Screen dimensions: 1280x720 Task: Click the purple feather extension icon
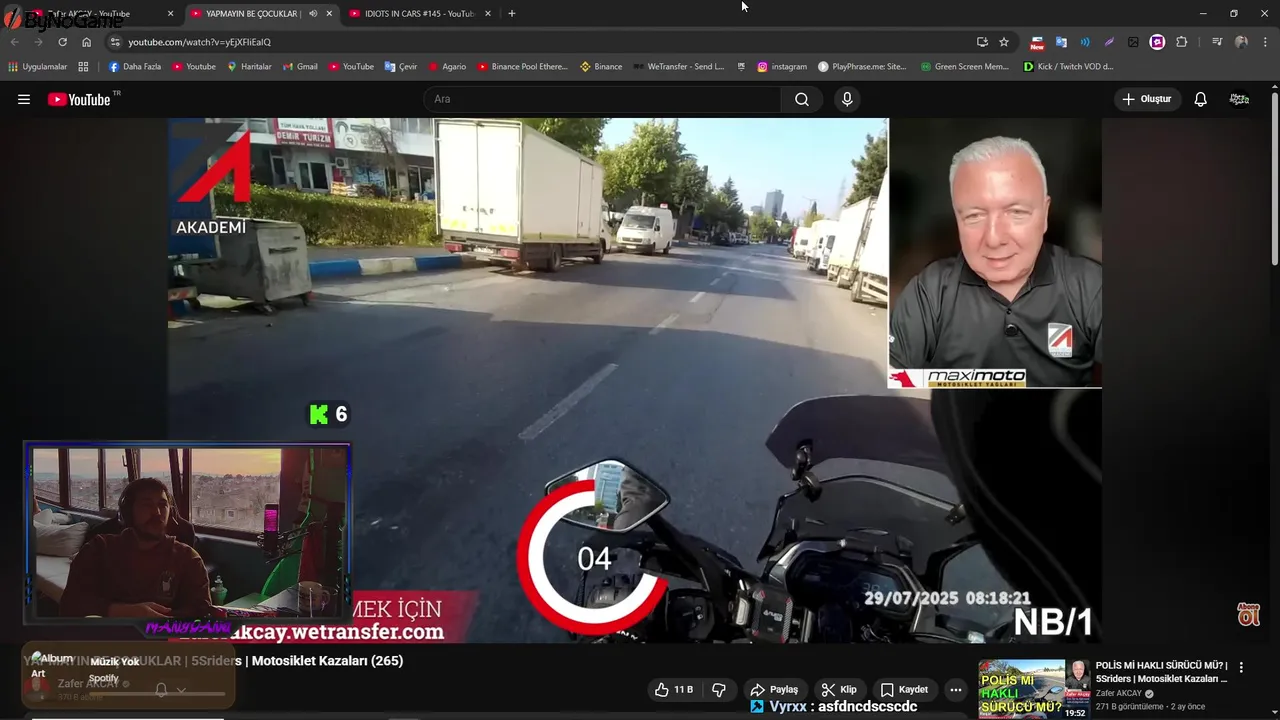[1109, 42]
